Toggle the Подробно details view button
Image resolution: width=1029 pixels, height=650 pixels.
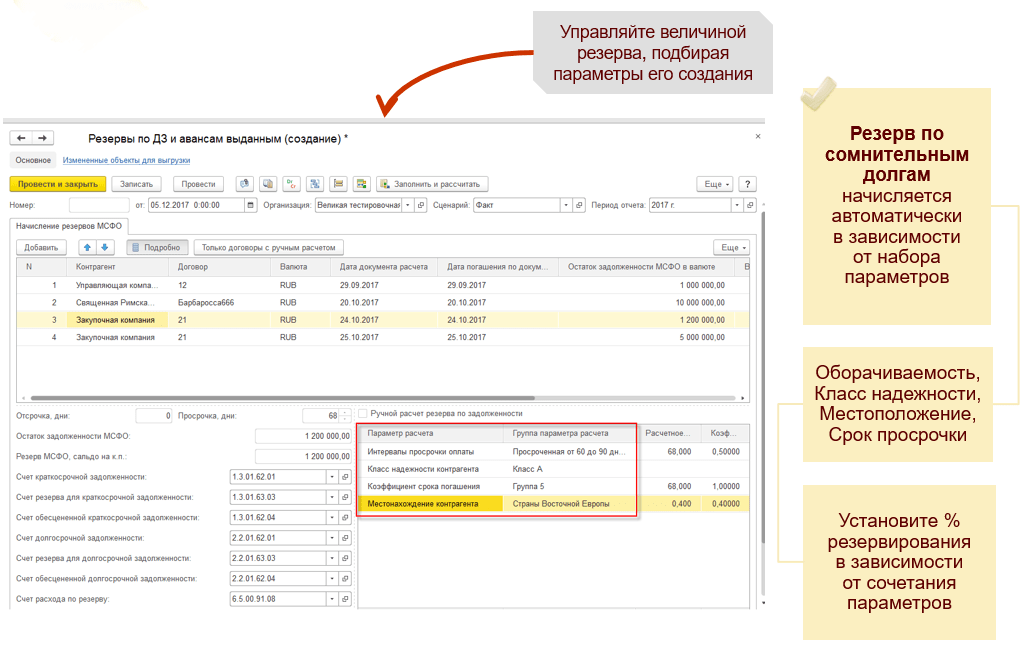pyautogui.click(x=156, y=247)
